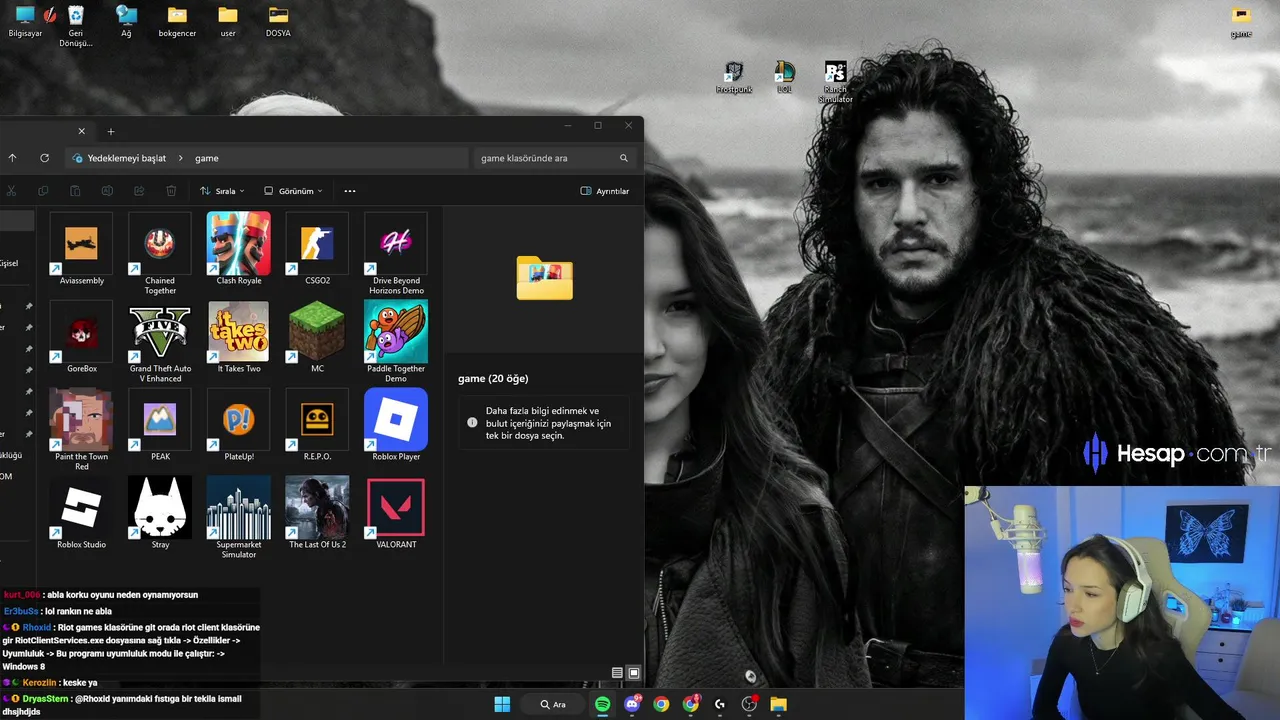Click the Rename toolbar icon
The image size is (1280, 720).
[107, 191]
